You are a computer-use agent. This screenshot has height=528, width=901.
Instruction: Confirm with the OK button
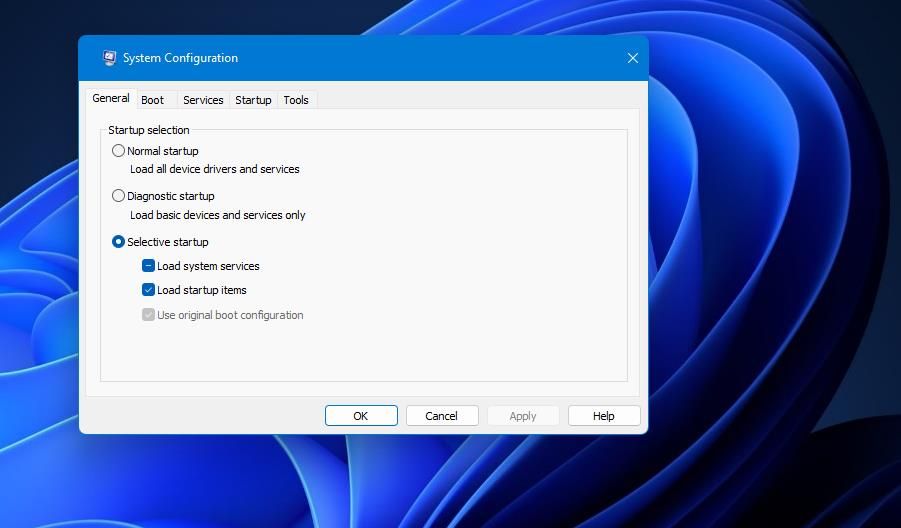coord(361,416)
